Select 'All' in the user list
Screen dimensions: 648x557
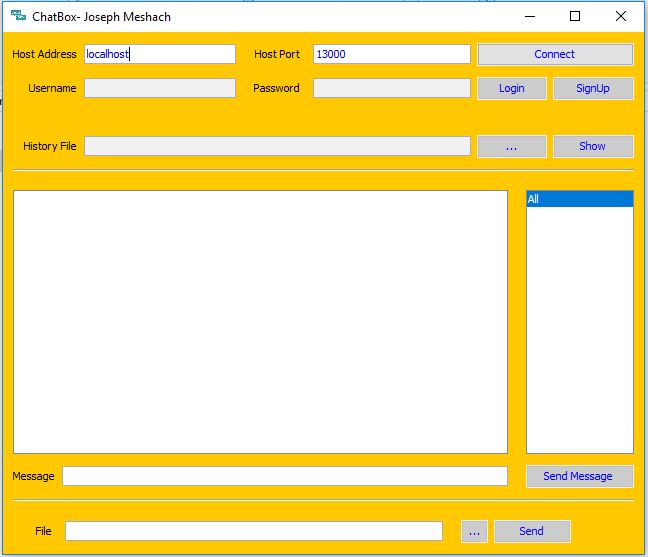coord(579,199)
